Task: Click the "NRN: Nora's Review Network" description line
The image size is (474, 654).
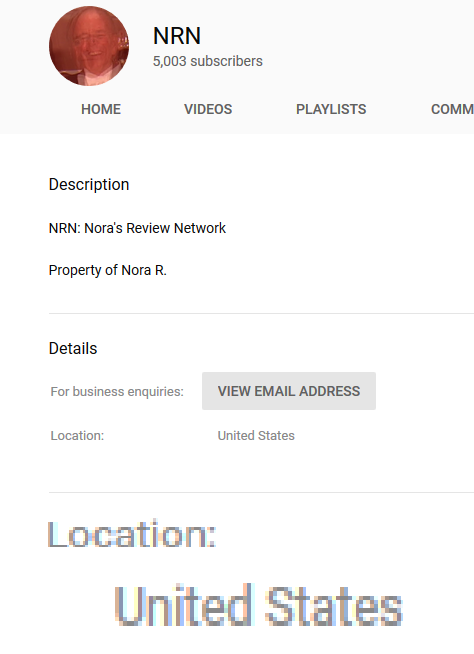Action: (137, 228)
